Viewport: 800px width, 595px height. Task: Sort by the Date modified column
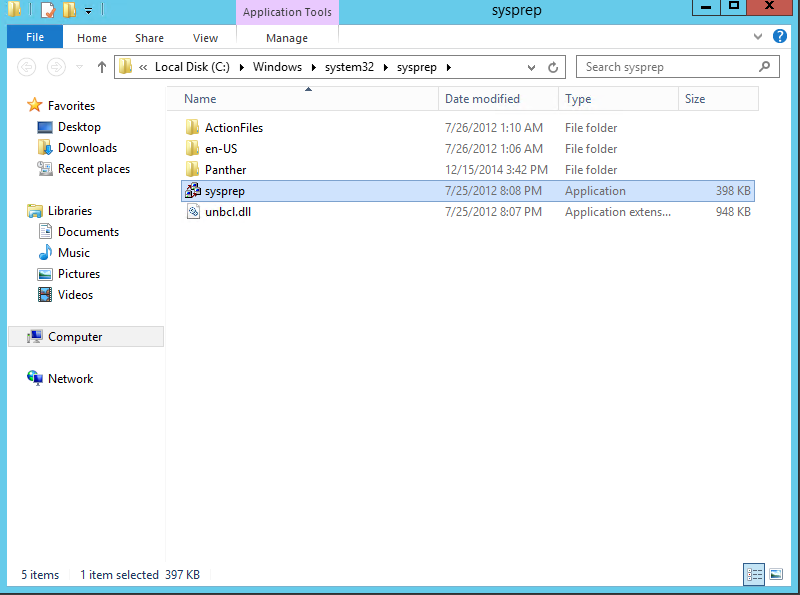(498, 98)
